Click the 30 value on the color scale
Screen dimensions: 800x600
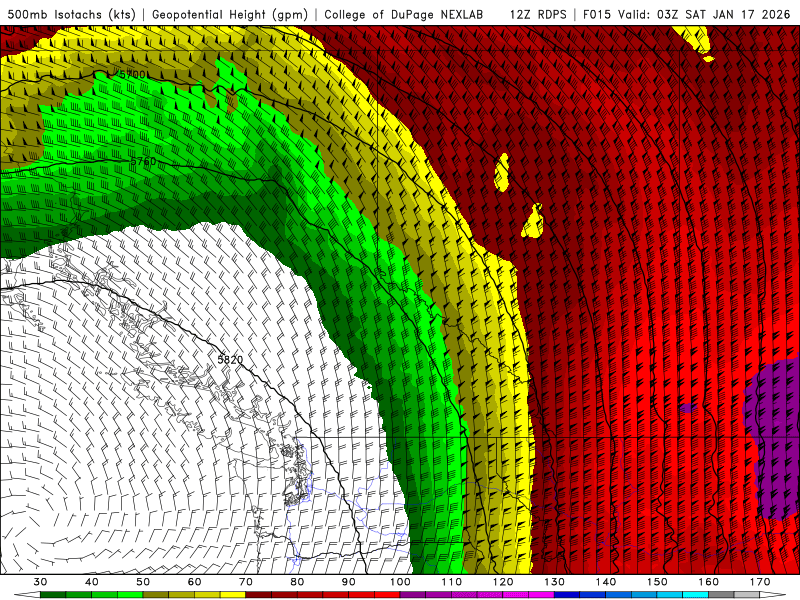[40, 582]
